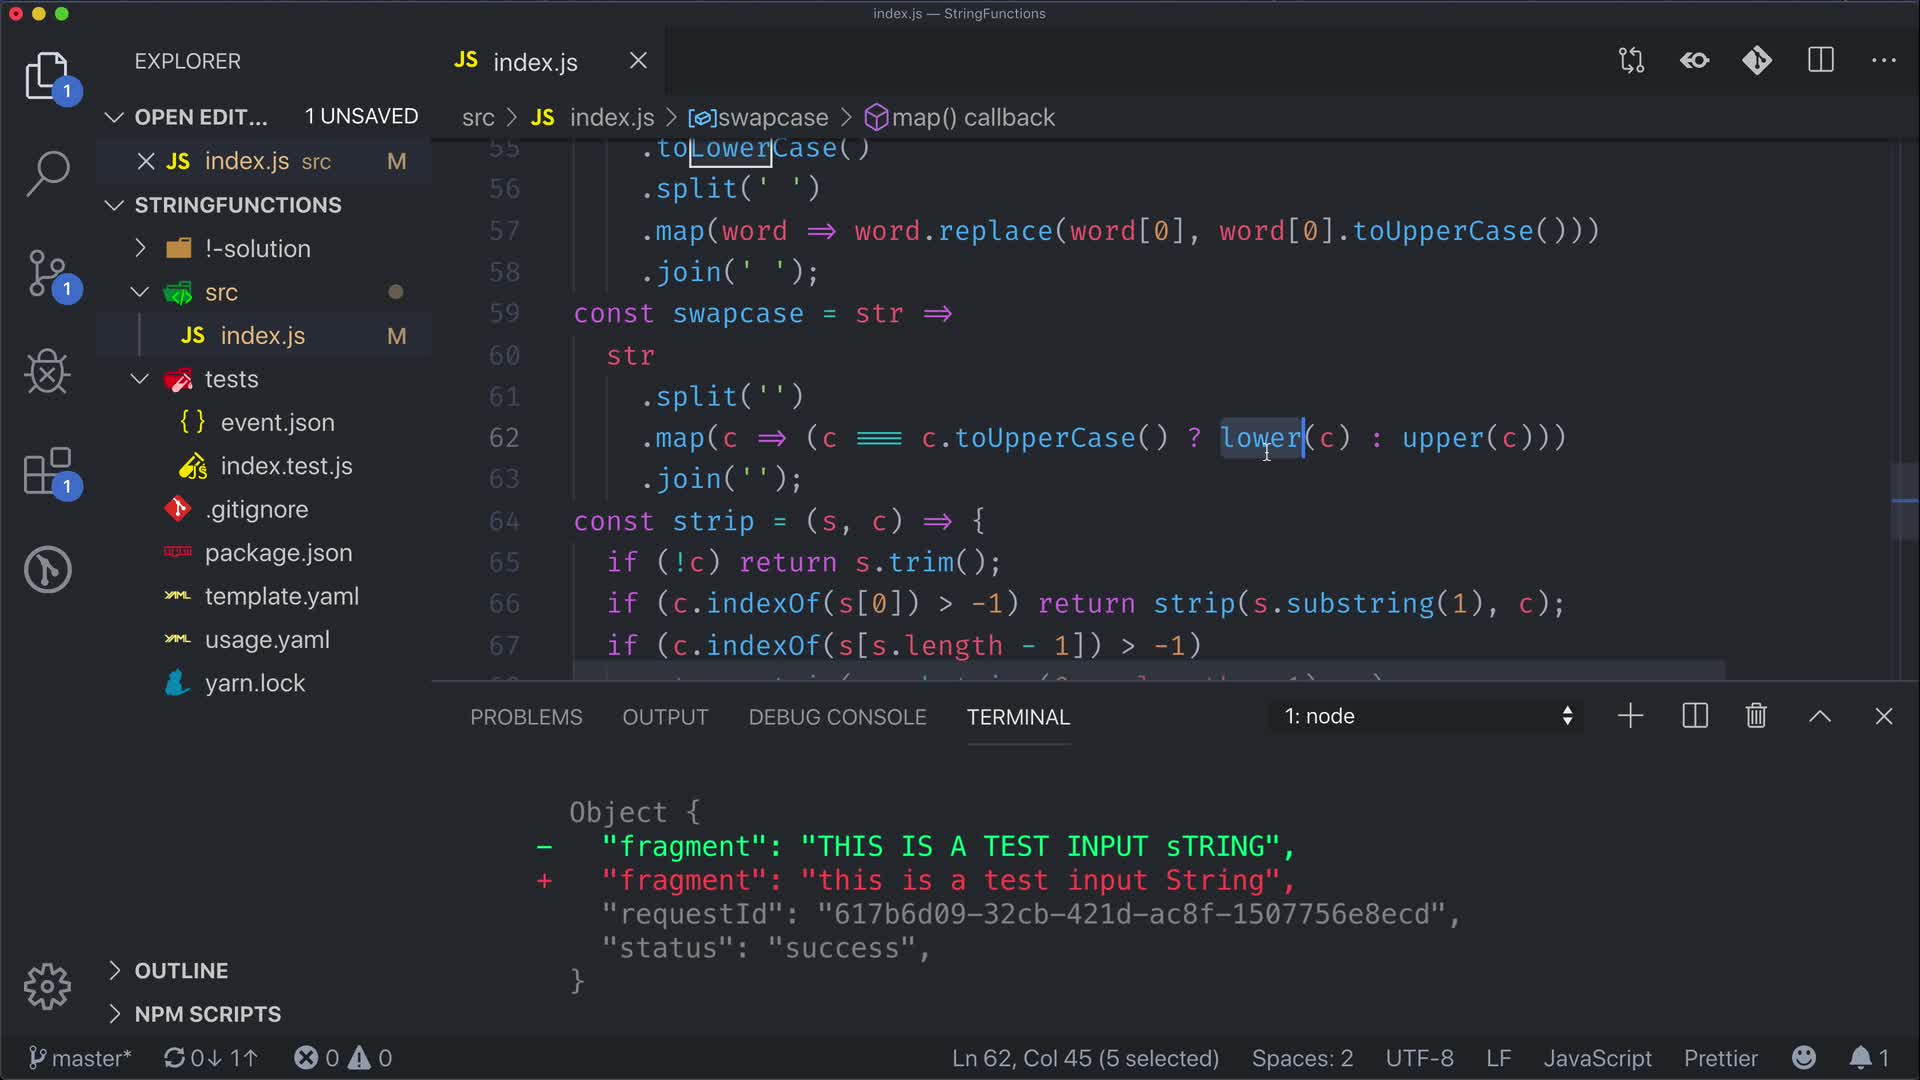Open the terminal selector dropdown '1: node'
The height and width of the screenshot is (1080, 1920).
[1427, 716]
